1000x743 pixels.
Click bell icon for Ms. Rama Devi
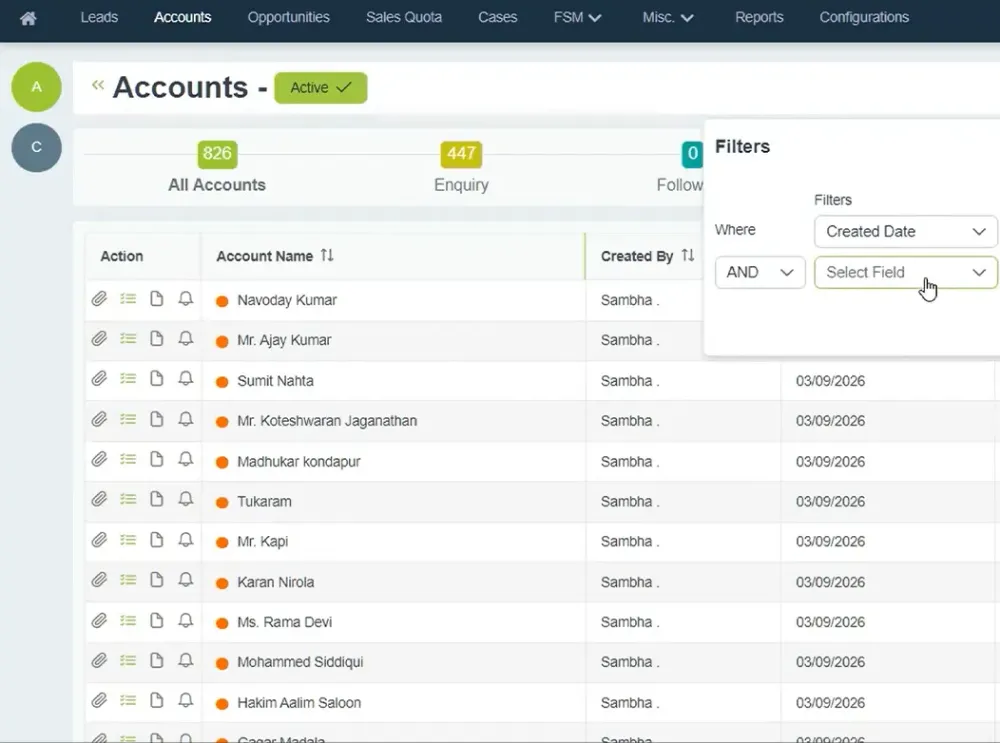[x=185, y=620]
